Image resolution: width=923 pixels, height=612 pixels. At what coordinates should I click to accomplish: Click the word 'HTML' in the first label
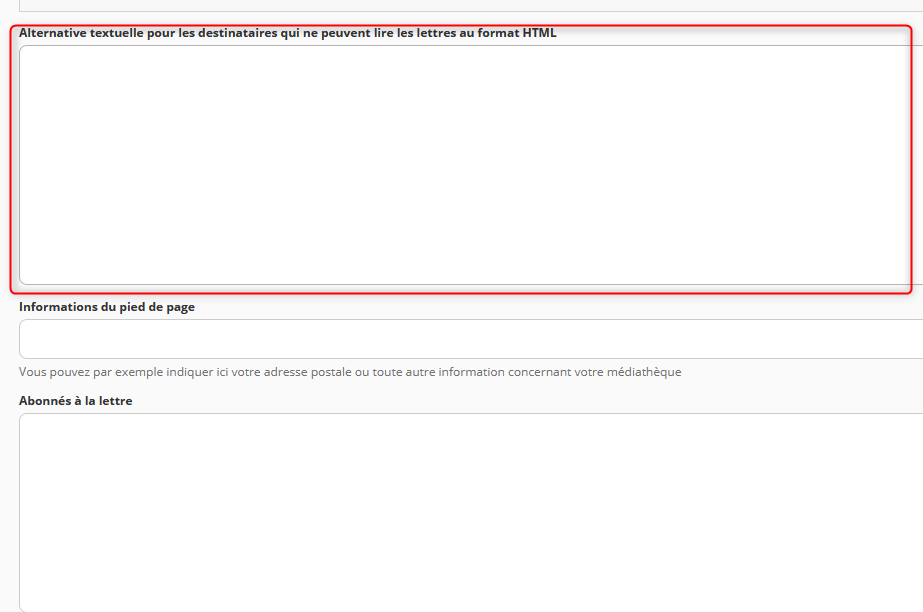tap(539, 33)
